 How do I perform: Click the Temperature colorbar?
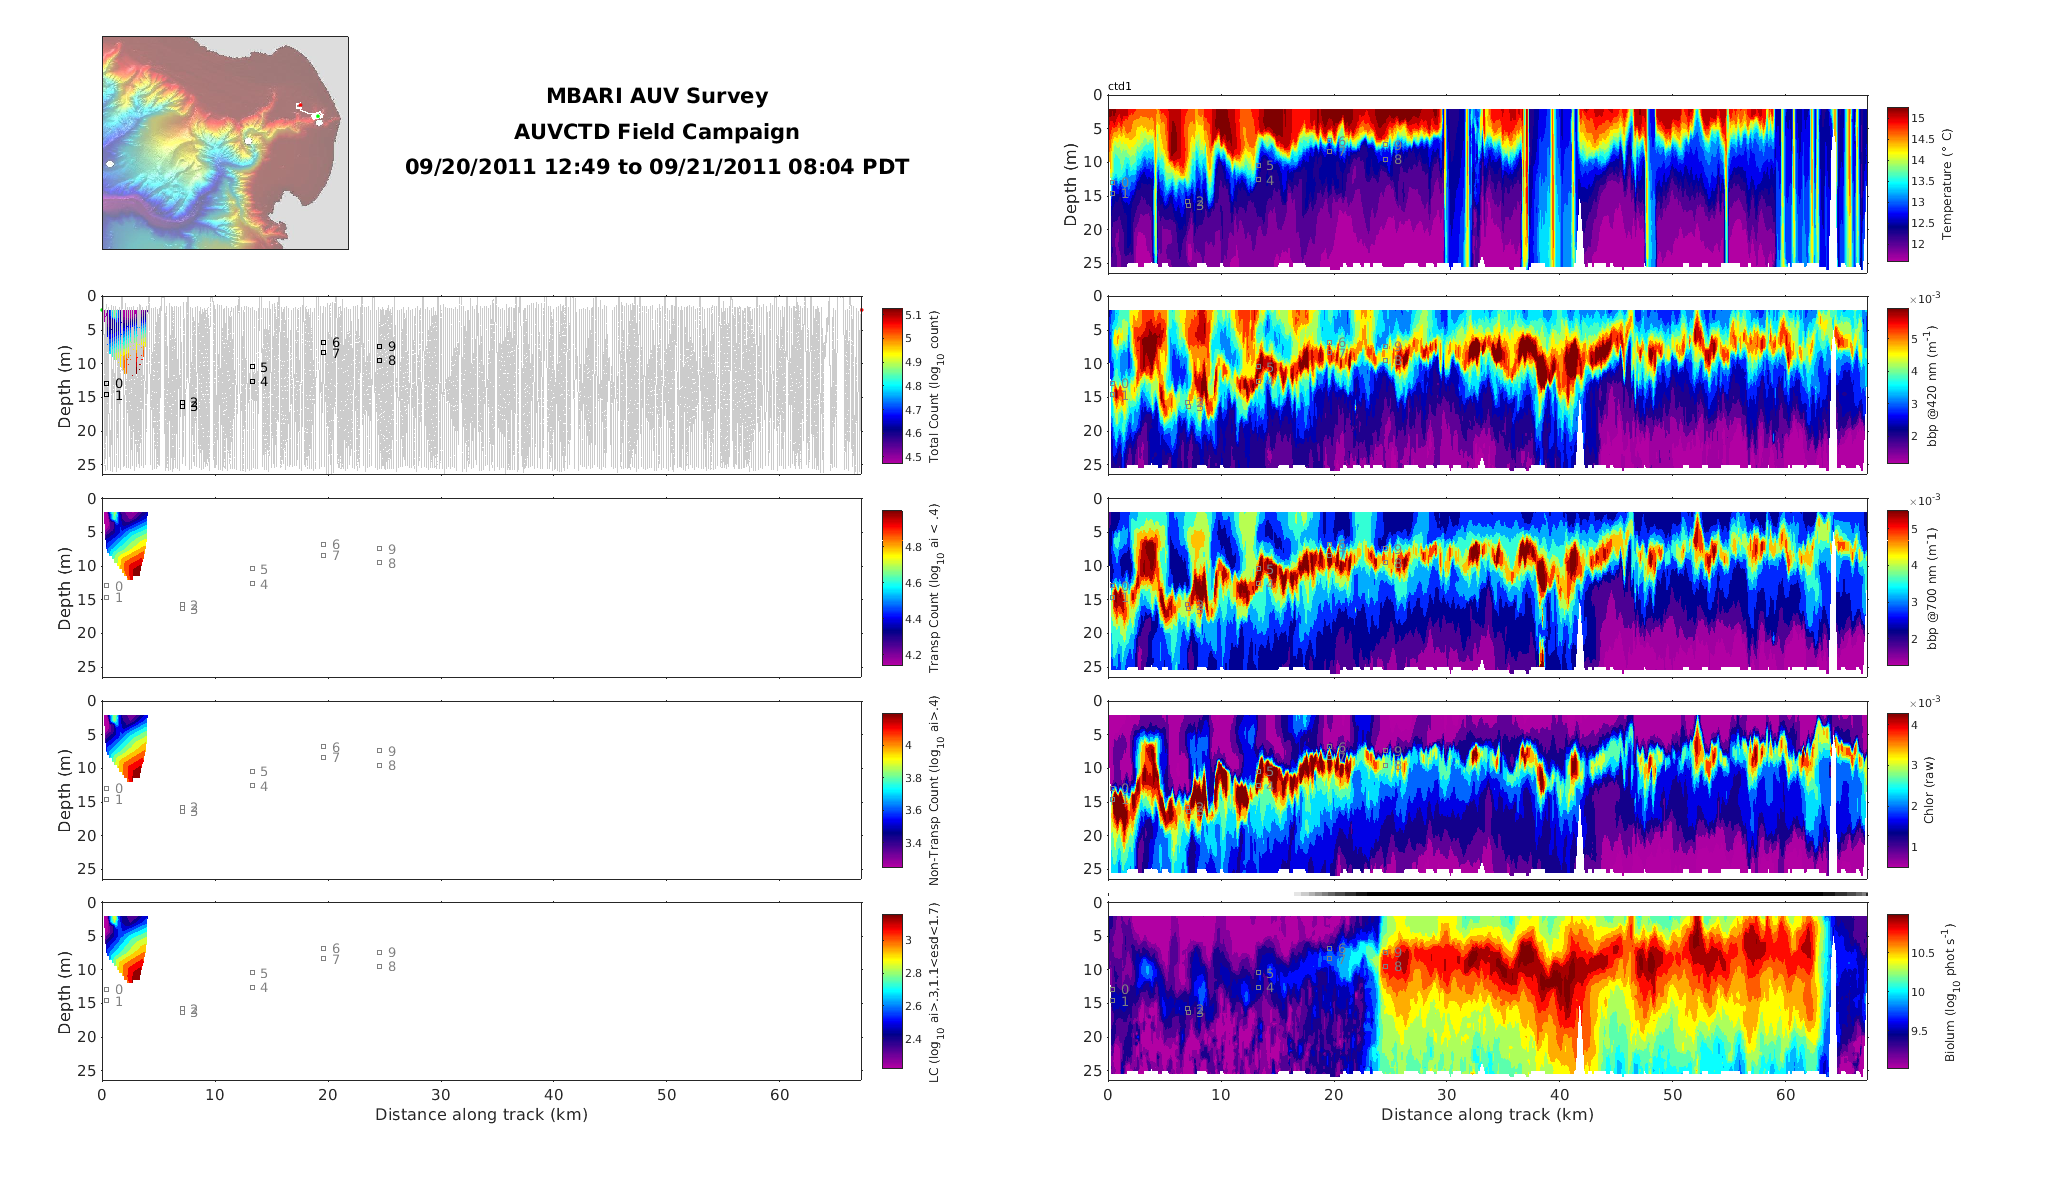pyautogui.click(x=1897, y=184)
